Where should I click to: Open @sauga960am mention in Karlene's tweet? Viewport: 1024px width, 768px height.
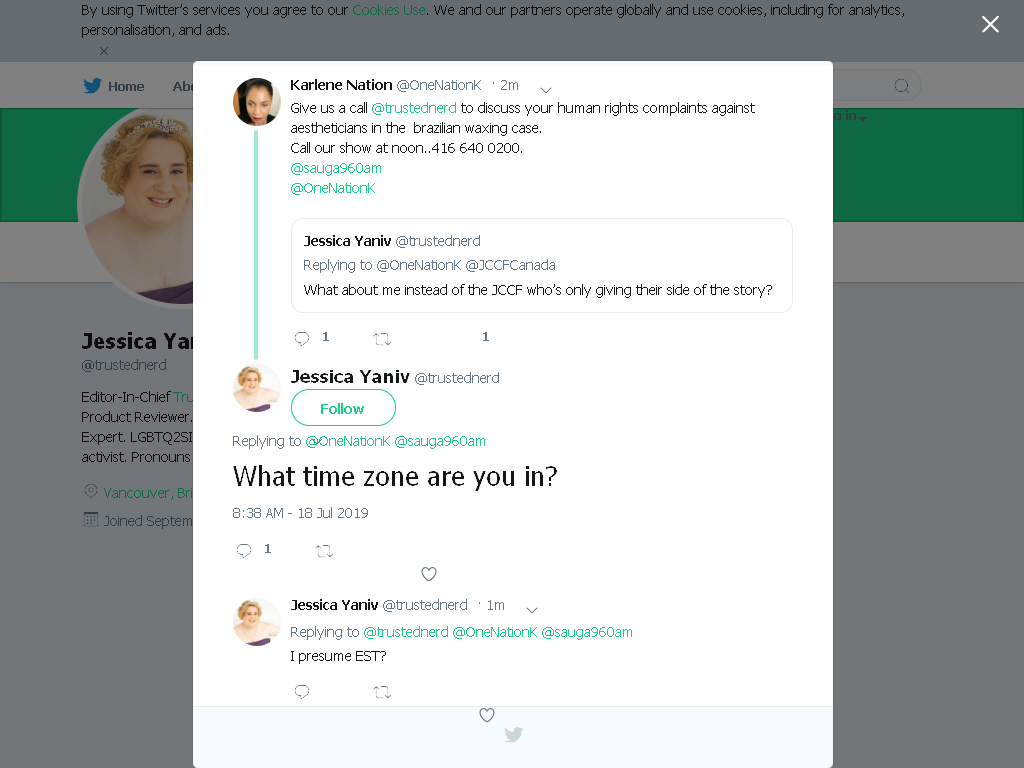(x=336, y=168)
